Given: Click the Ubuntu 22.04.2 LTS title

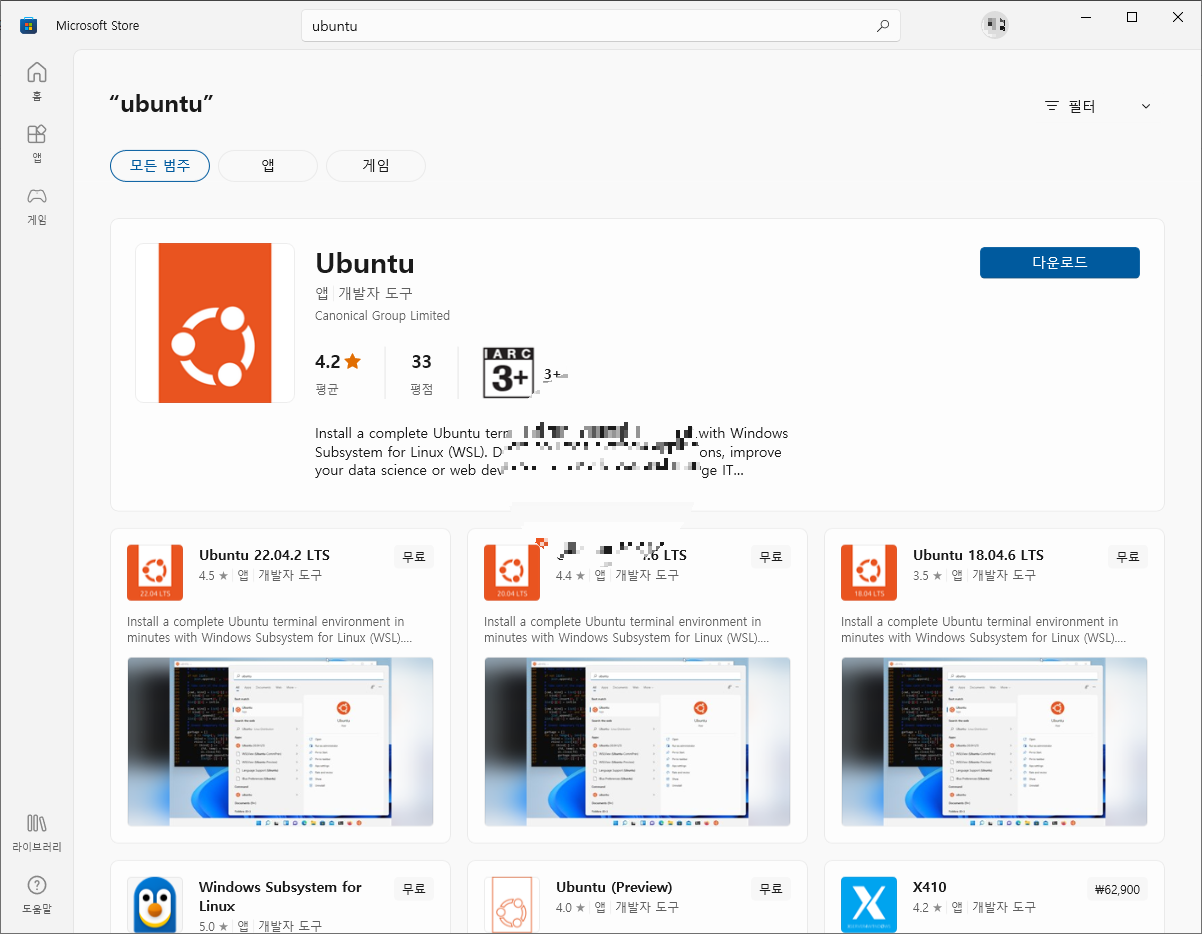Looking at the screenshot, I should tap(264, 555).
